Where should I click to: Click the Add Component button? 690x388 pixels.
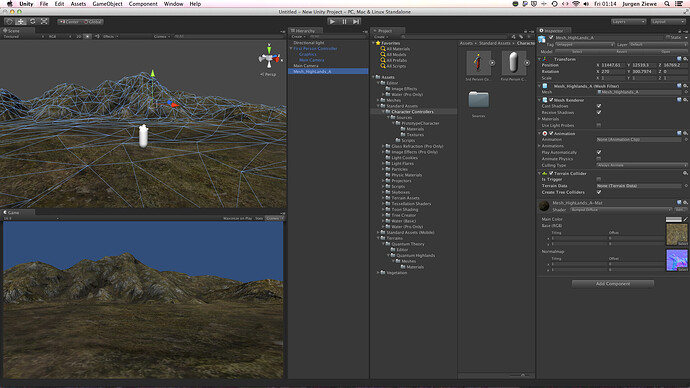point(613,284)
